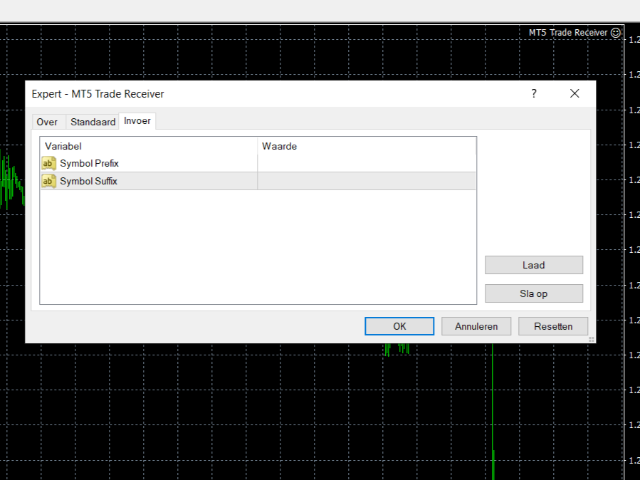The height and width of the screenshot is (480, 640).
Task: Switch to the Over tab
Action: (x=47, y=122)
